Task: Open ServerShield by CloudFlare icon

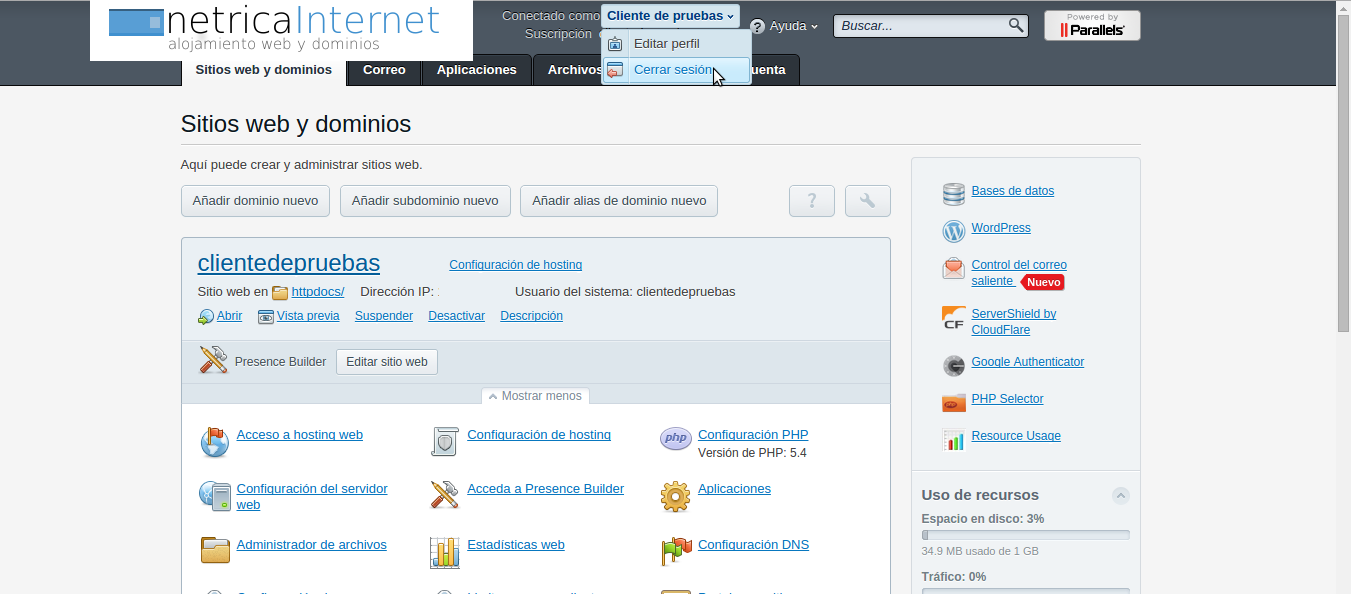Action: pos(953,319)
